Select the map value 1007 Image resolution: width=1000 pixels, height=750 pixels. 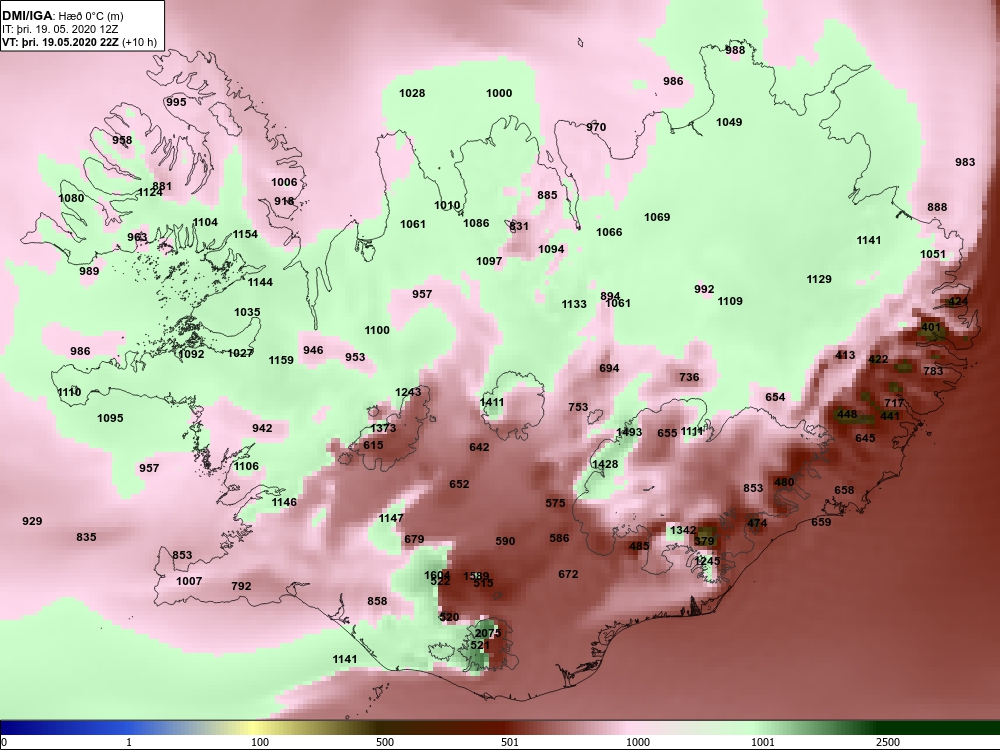(x=189, y=581)
